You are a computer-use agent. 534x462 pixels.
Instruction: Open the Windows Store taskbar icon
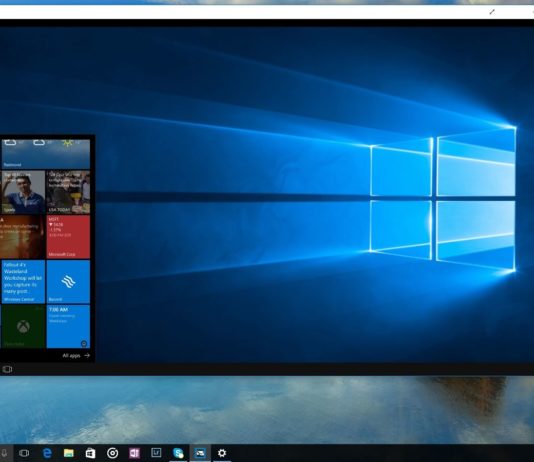click(x=91, y=453)
